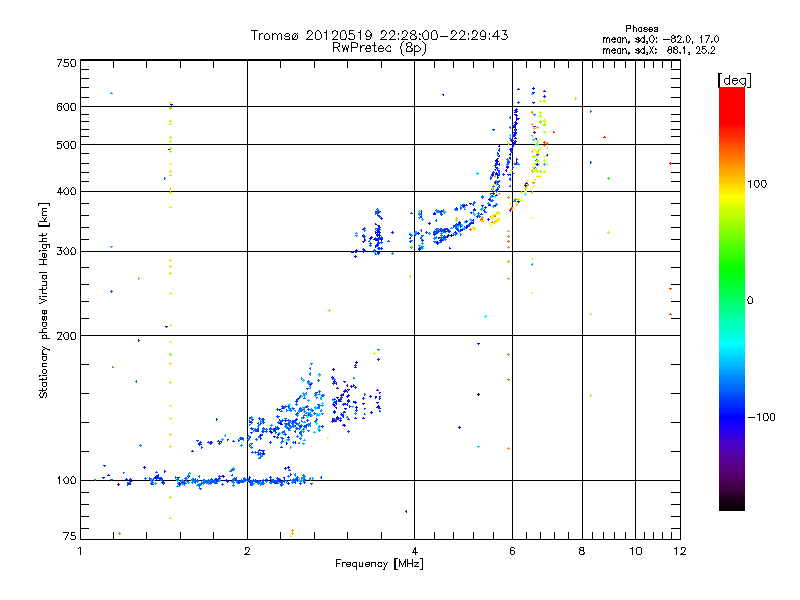
Task: Click the '-100' colorbar tick label
Action: [x=761, y=417]
